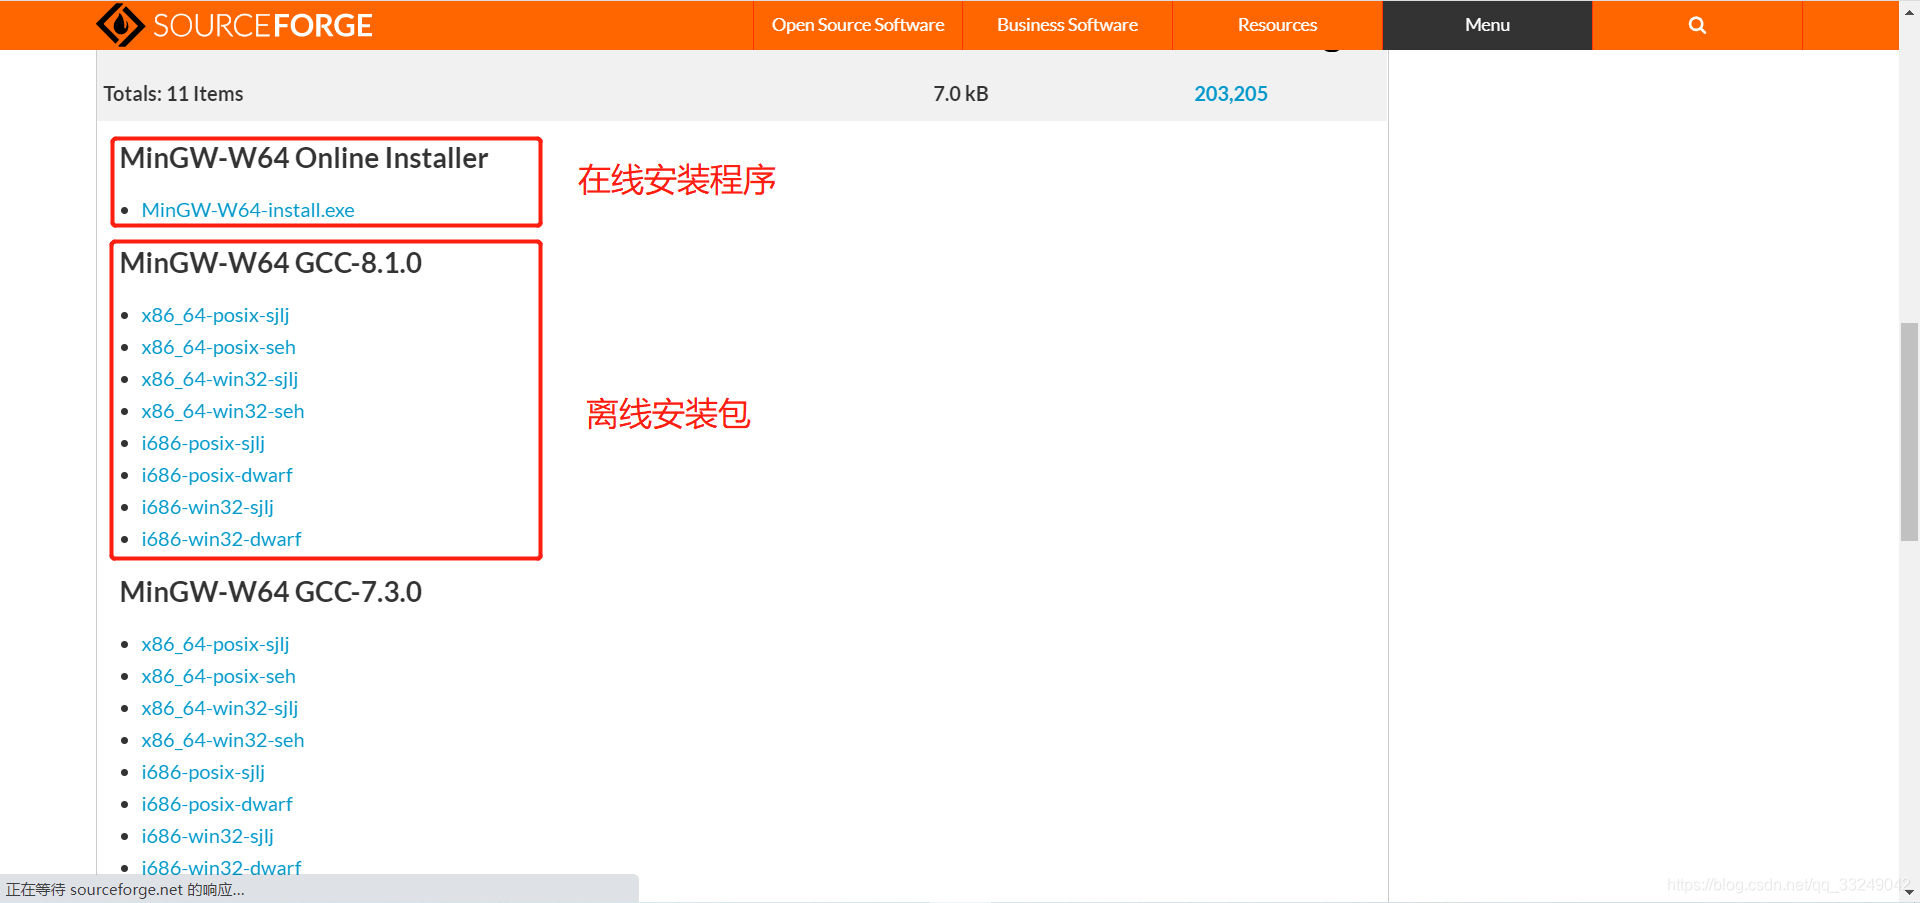
Task: Open GCC-8.1.0 x86_64-win32-seh link
Action: pyautogui.click(x=223, y=411)
